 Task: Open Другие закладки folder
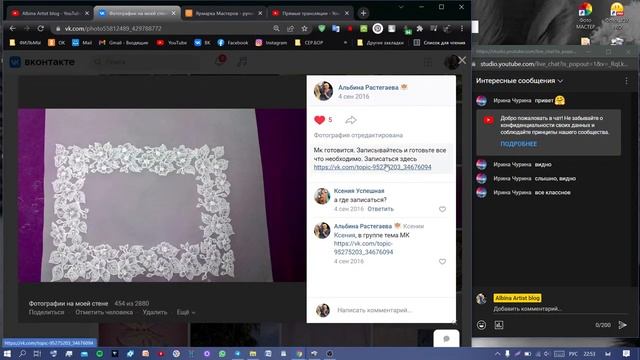(x=380, y=42)
